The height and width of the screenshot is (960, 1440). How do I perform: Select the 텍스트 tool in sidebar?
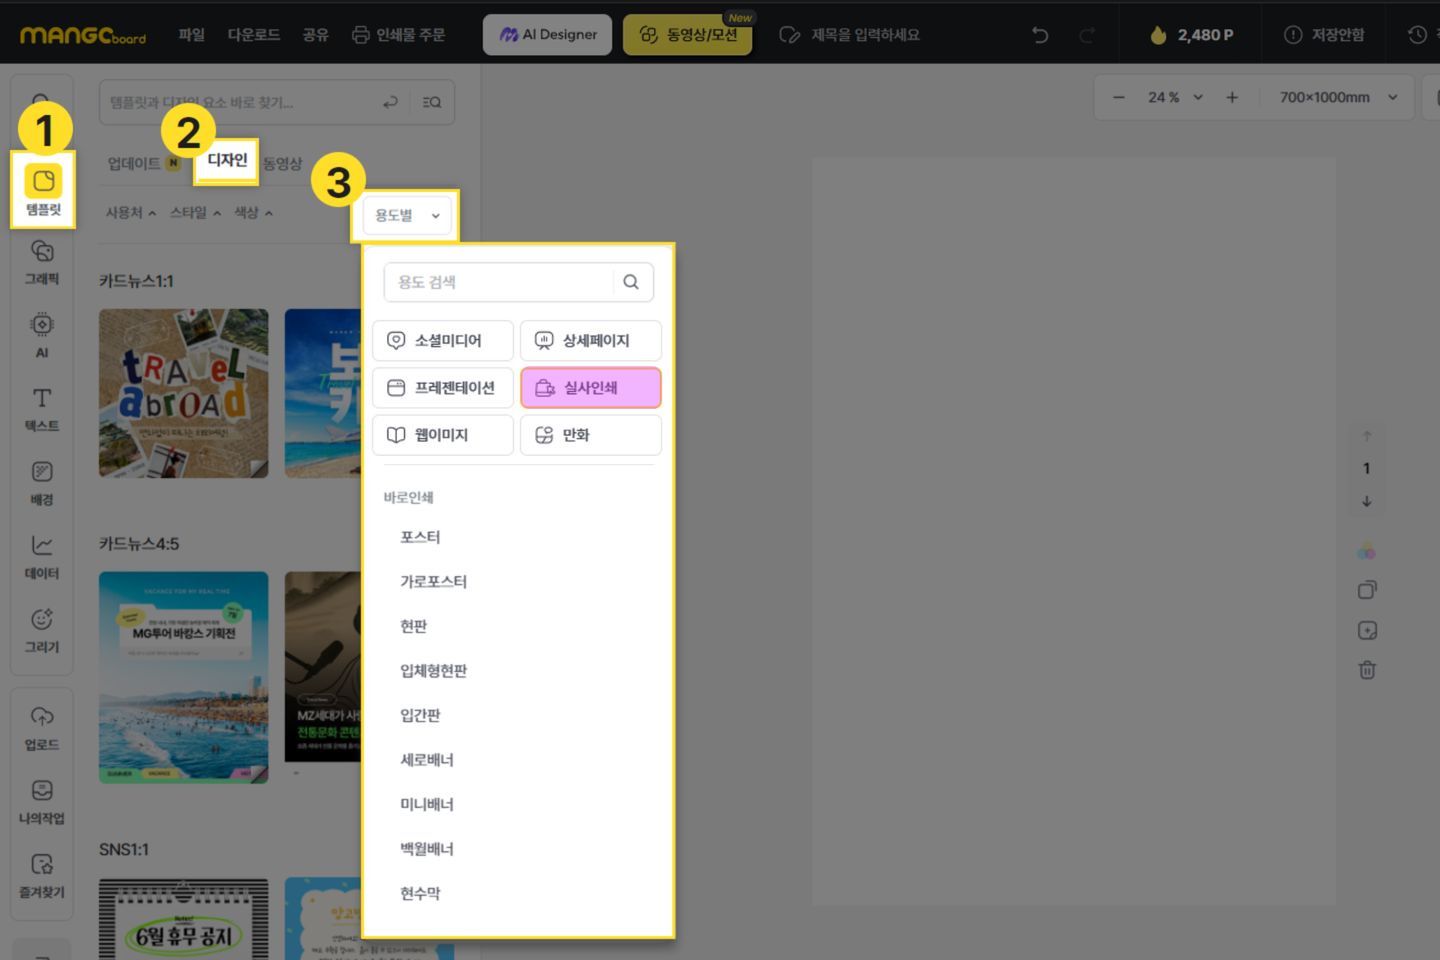tap(42, 409)
